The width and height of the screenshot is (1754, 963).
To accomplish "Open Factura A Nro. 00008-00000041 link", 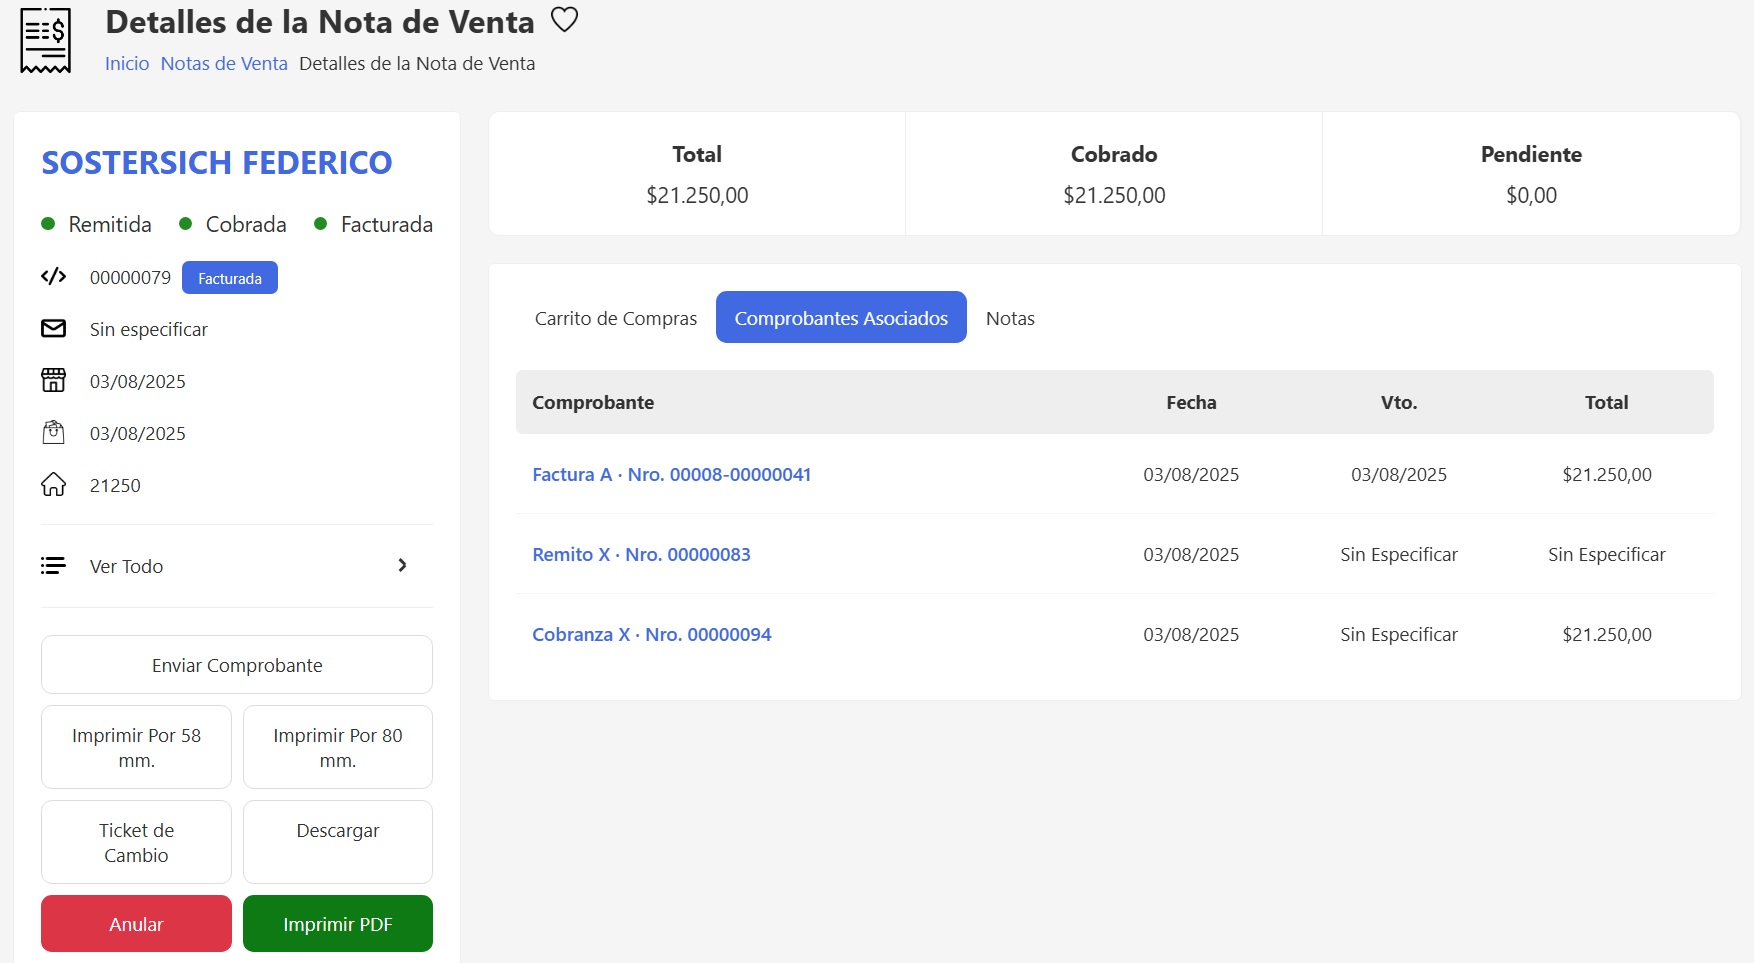I will click(x=671, y=475).
